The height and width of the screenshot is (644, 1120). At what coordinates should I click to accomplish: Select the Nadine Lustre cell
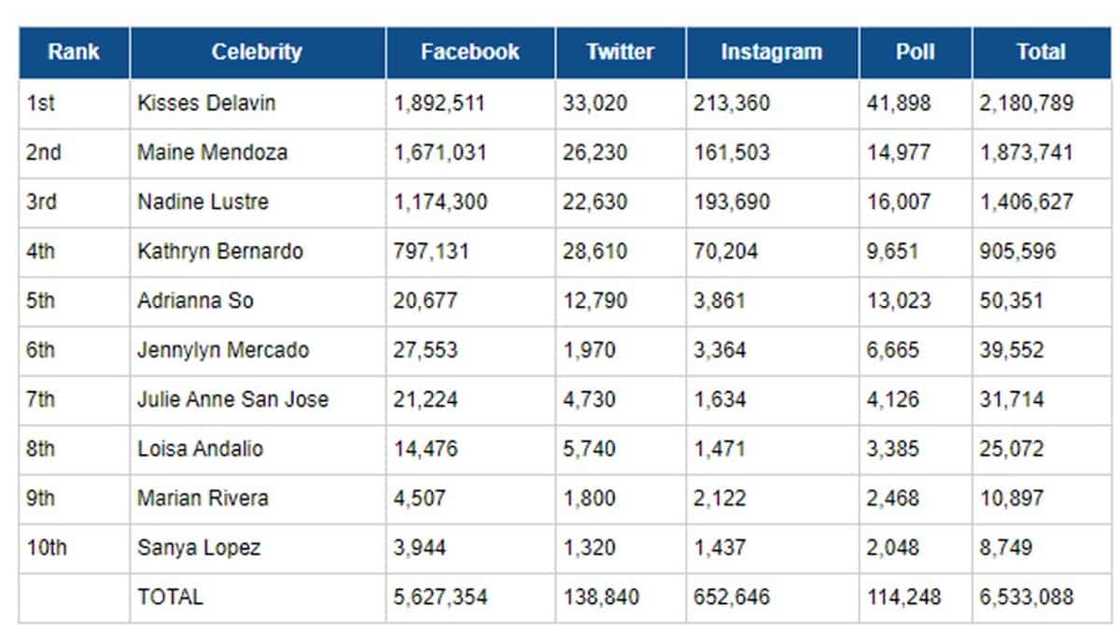(203, 202)
